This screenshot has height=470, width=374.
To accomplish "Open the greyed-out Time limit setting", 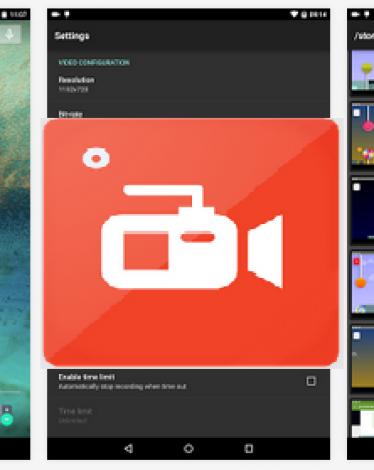I will point(188,415).
